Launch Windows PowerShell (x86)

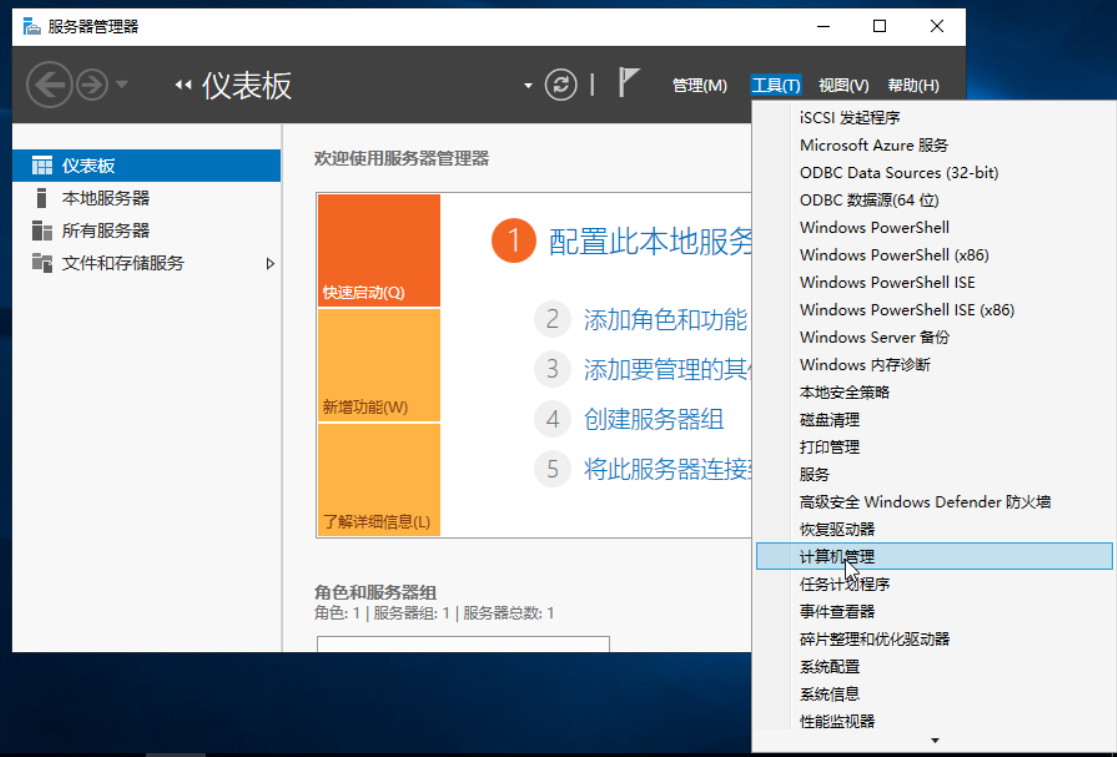(934, 255)
